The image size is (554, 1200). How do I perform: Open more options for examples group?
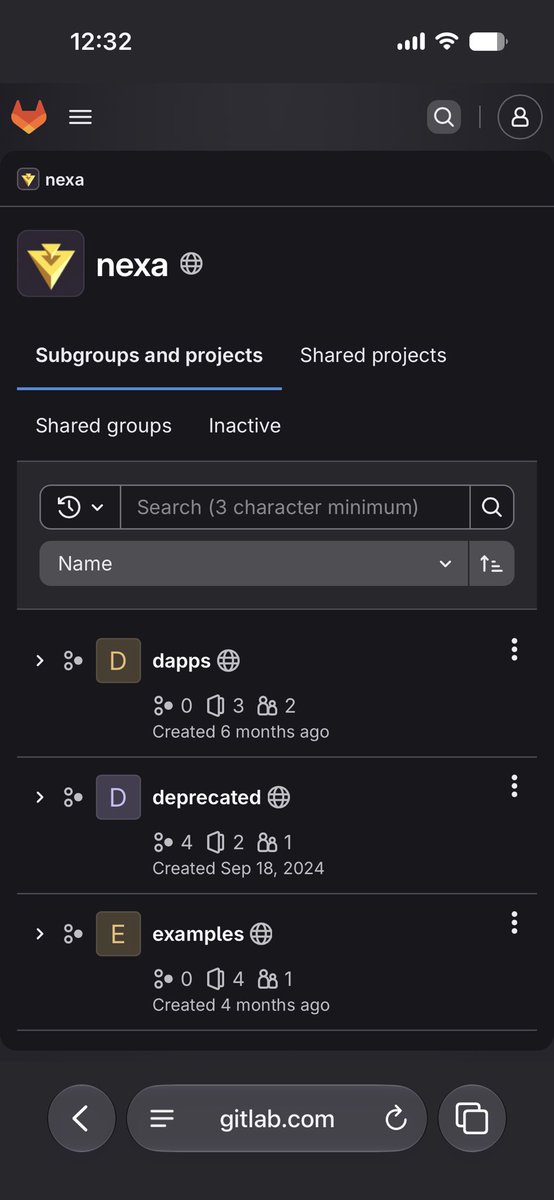(514, 922)
